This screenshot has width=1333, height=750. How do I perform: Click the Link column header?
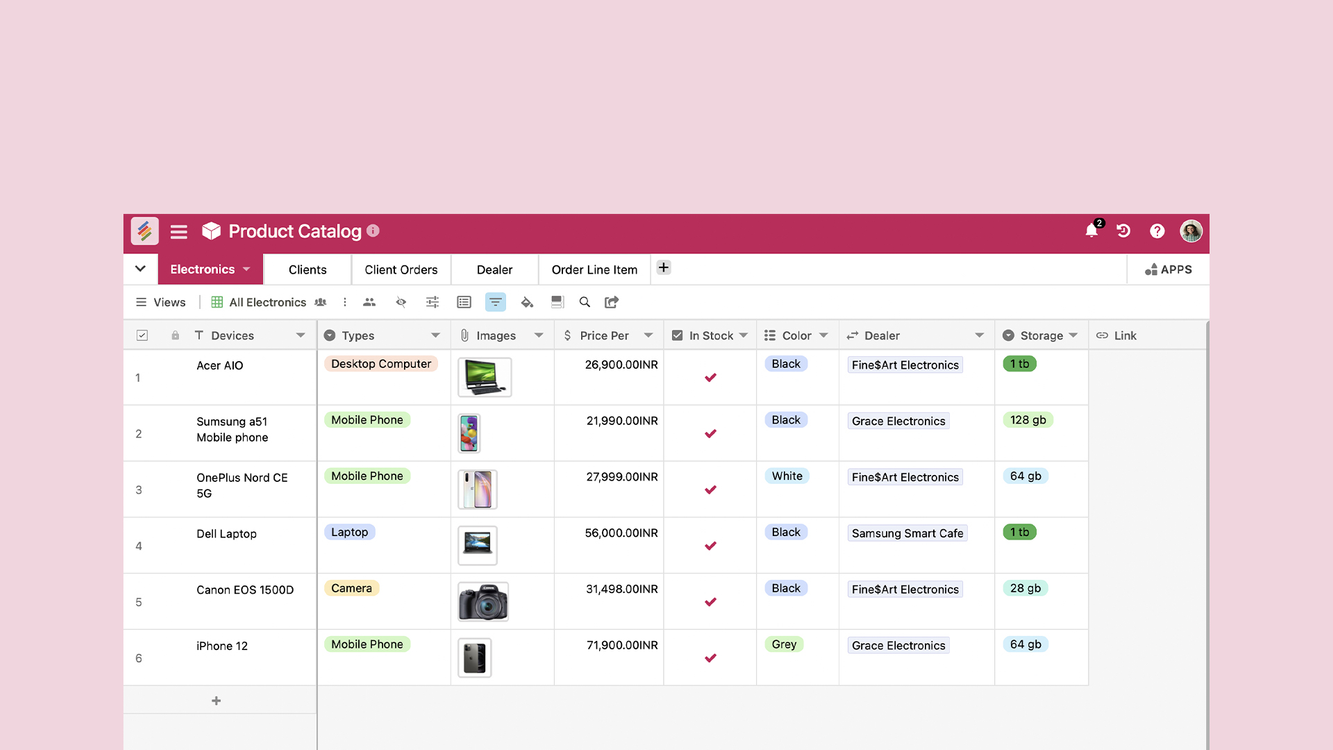[1116, 336]
